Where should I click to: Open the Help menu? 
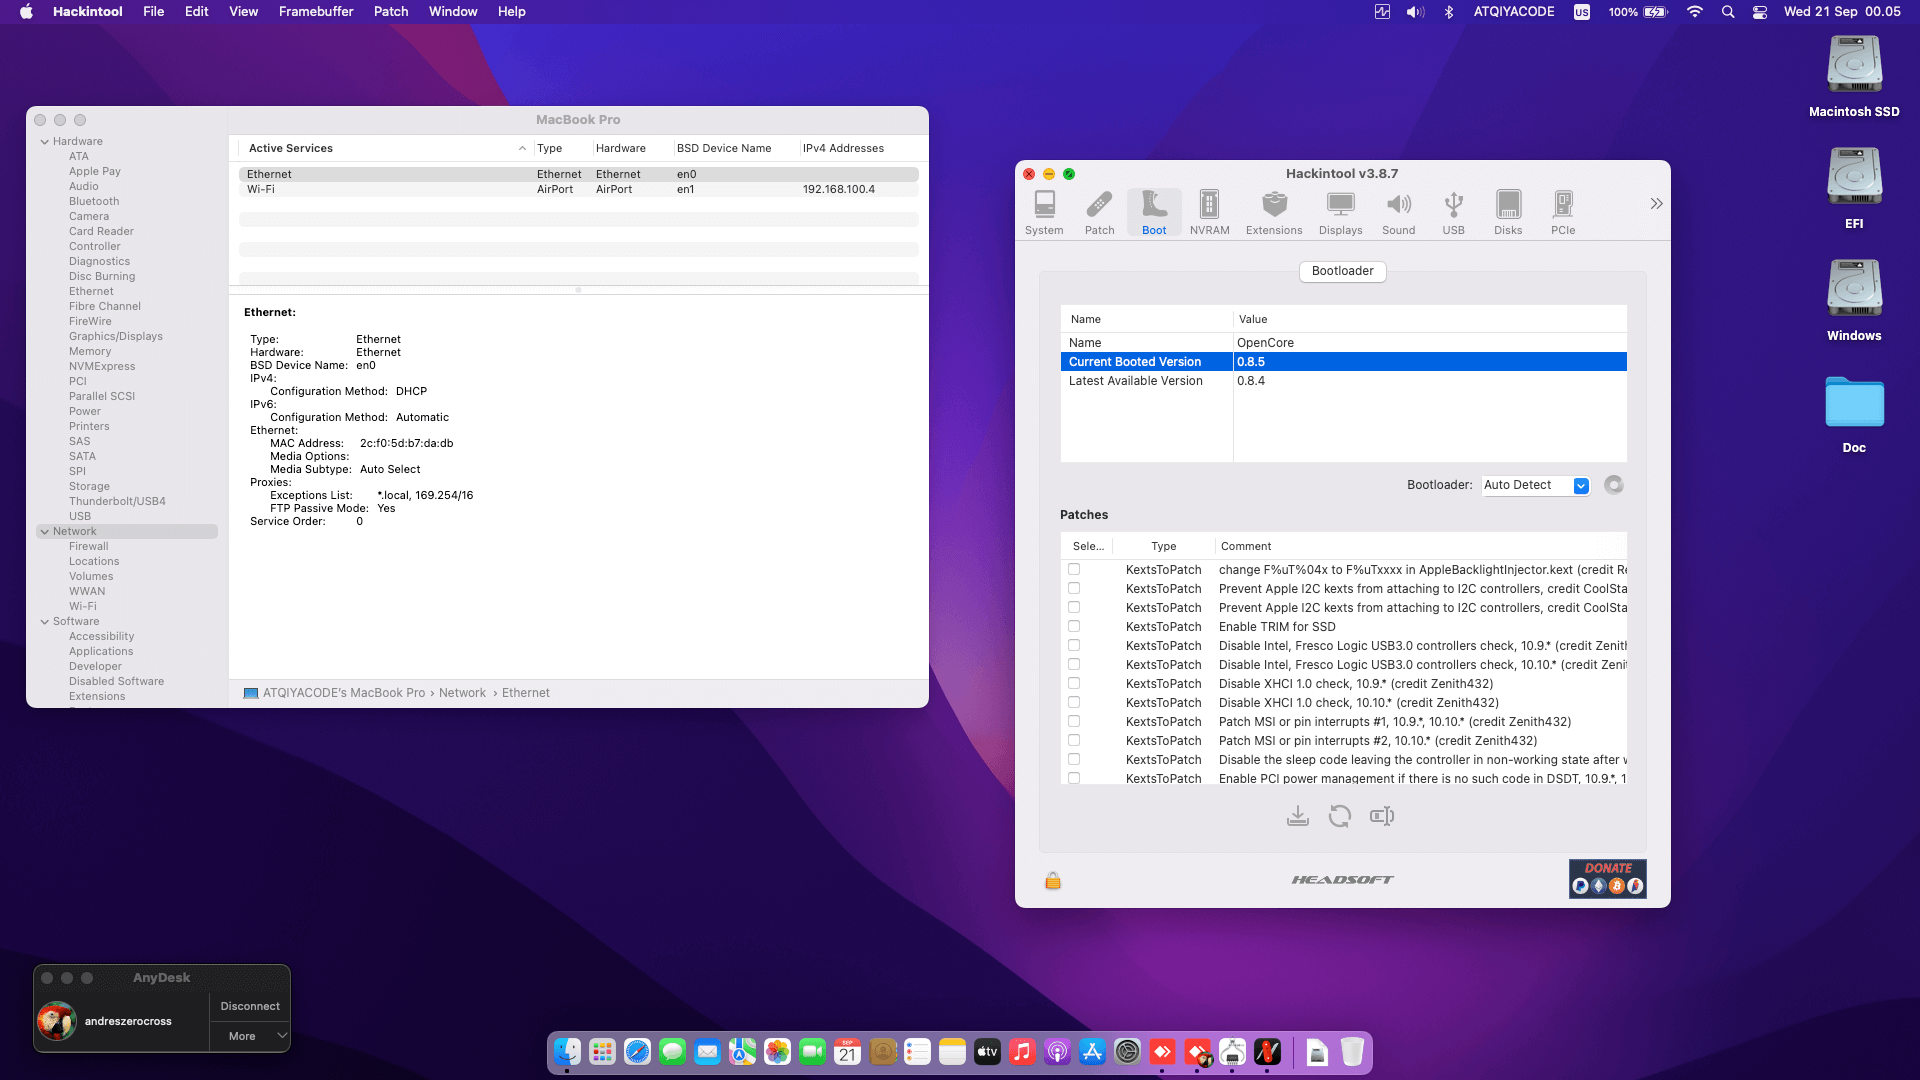point(511,12)
